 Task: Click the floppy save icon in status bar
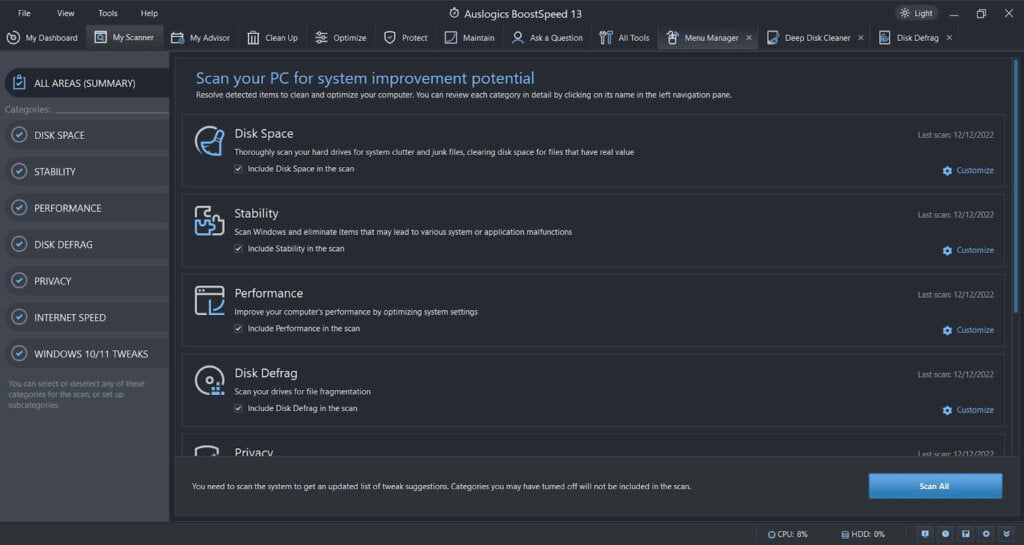click(966, 534)
